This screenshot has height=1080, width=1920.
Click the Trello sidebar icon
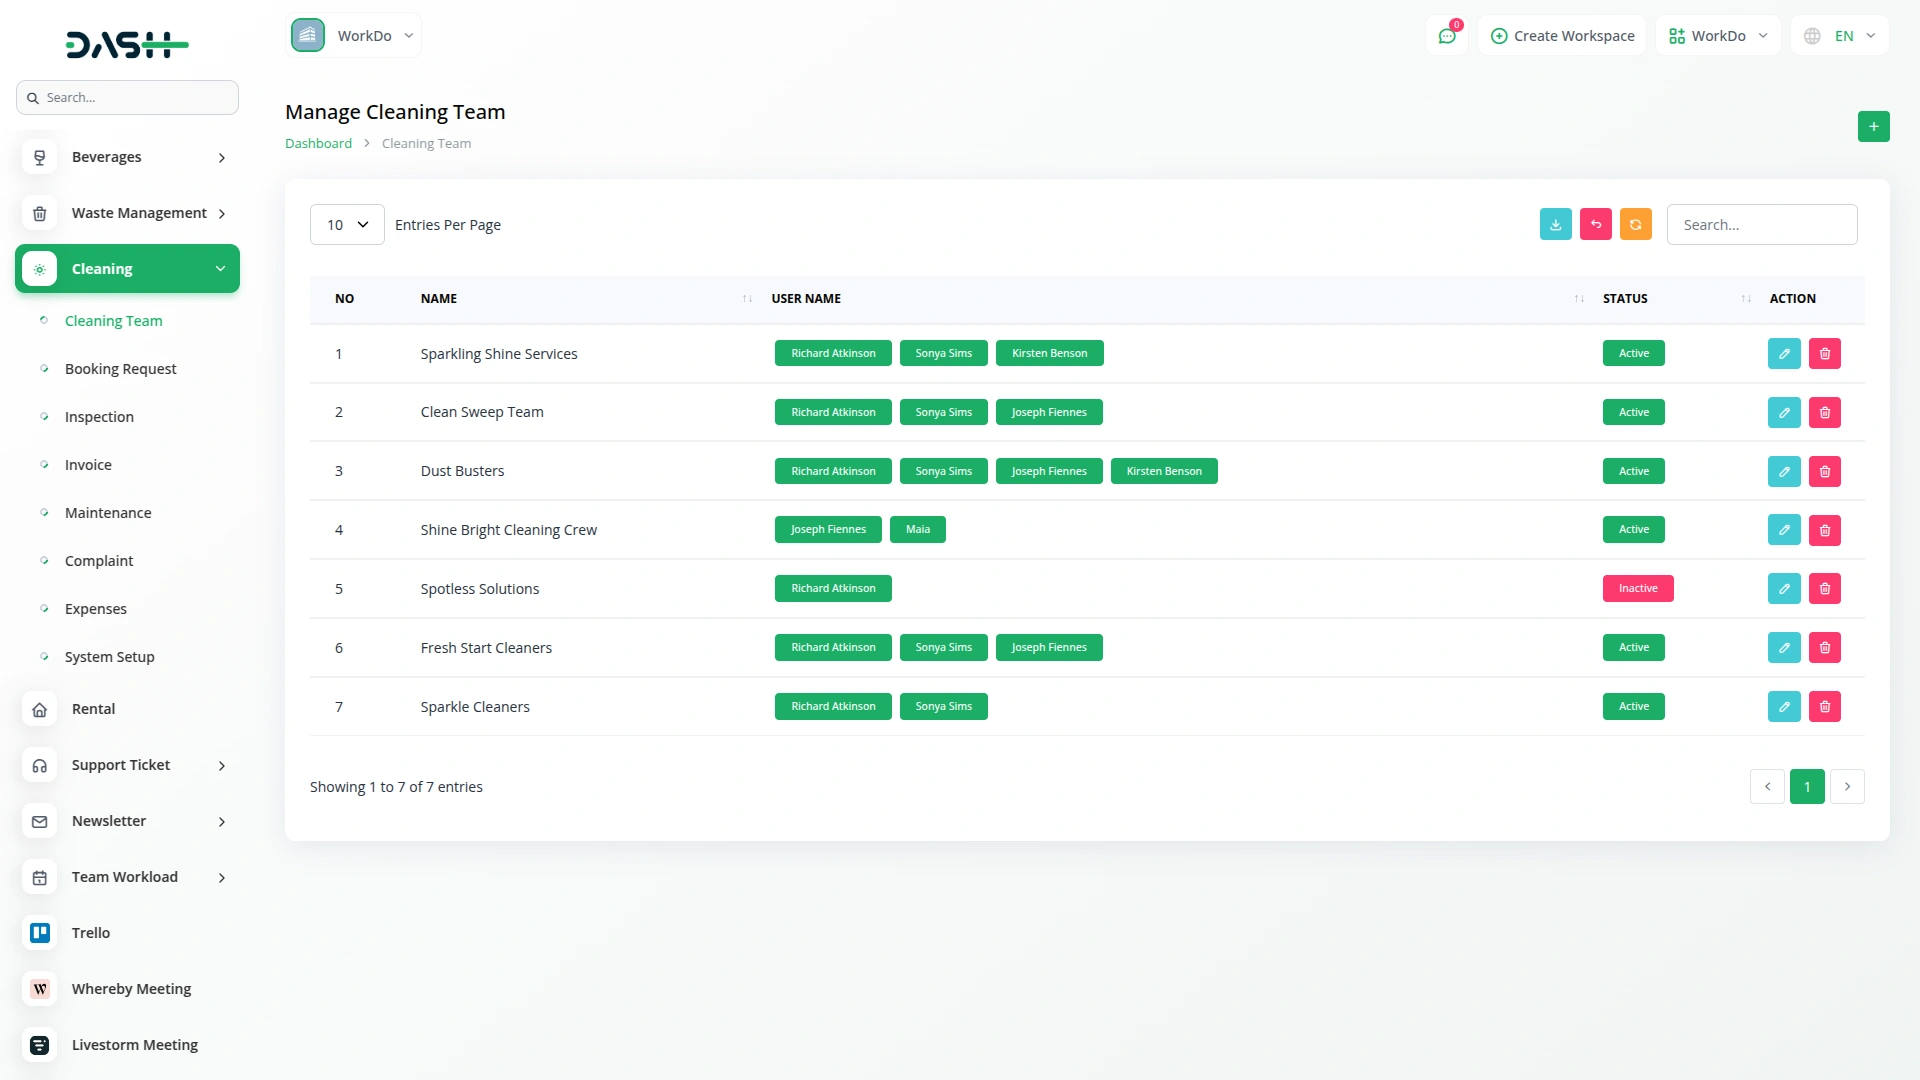click(x=40, y=933)
